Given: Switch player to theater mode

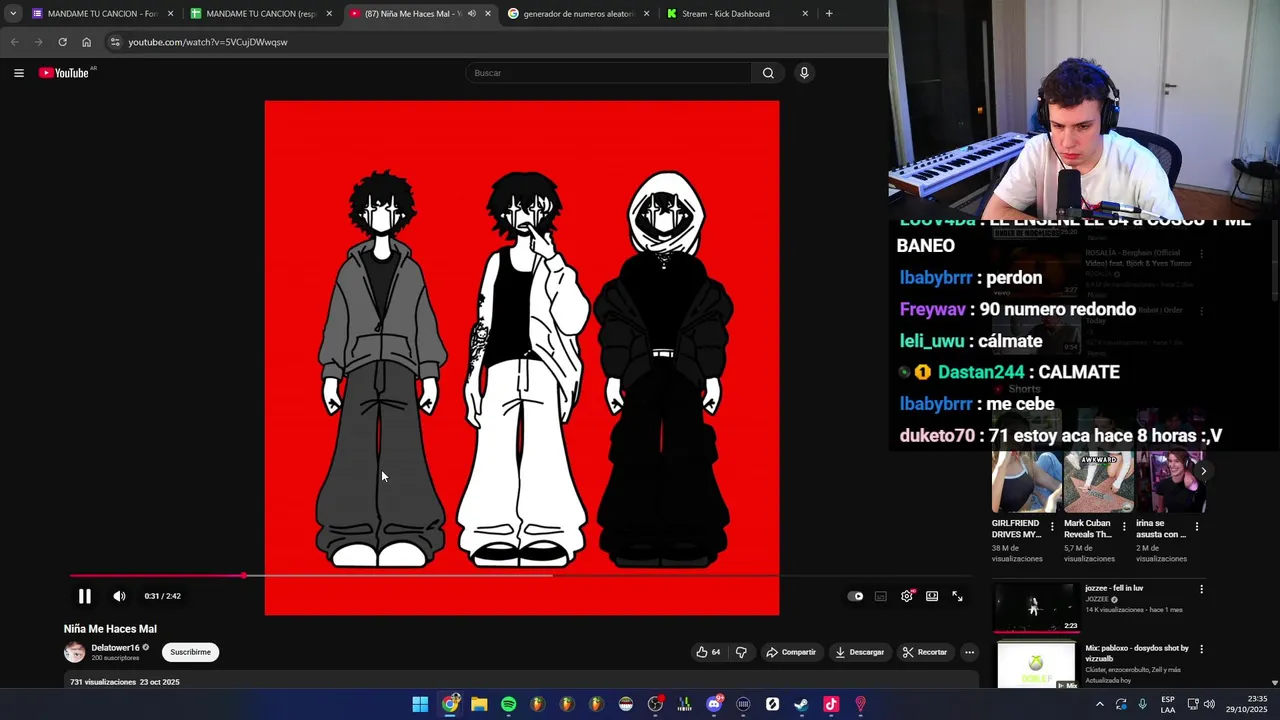Looking at the screenshot, I should 932,596.
